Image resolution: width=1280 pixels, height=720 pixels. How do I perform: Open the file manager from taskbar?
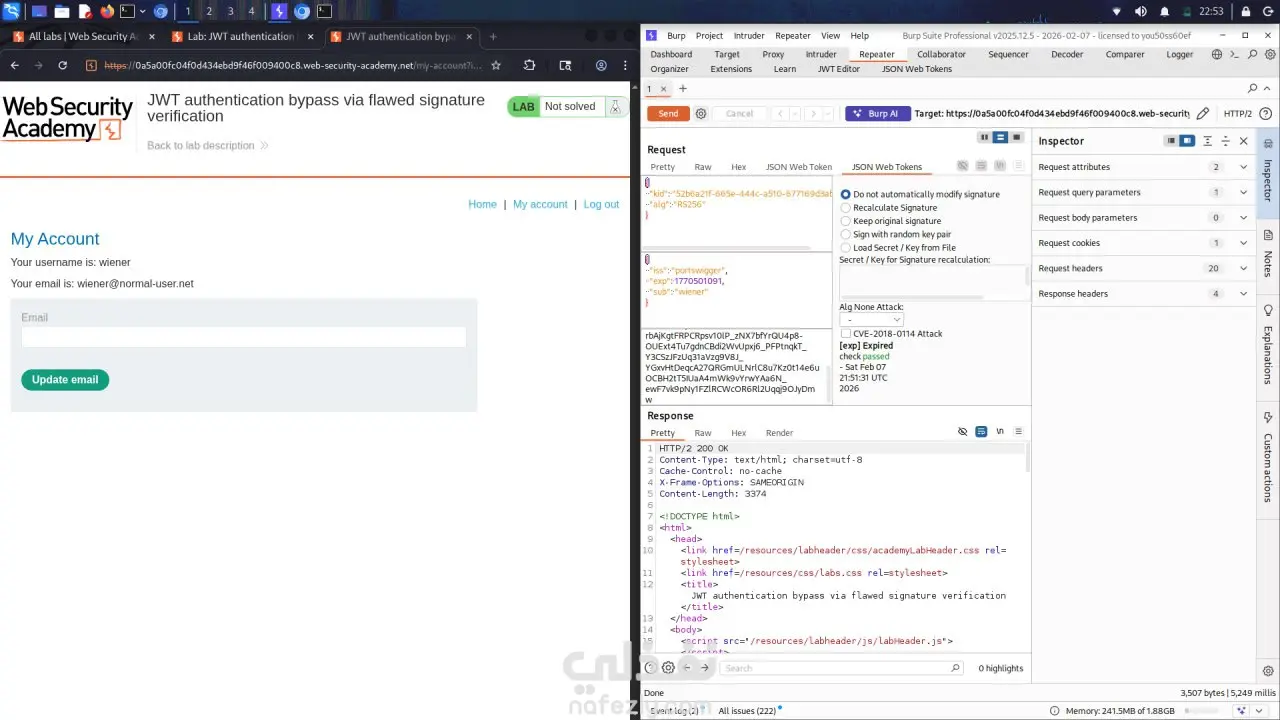(x=62, y=12)
